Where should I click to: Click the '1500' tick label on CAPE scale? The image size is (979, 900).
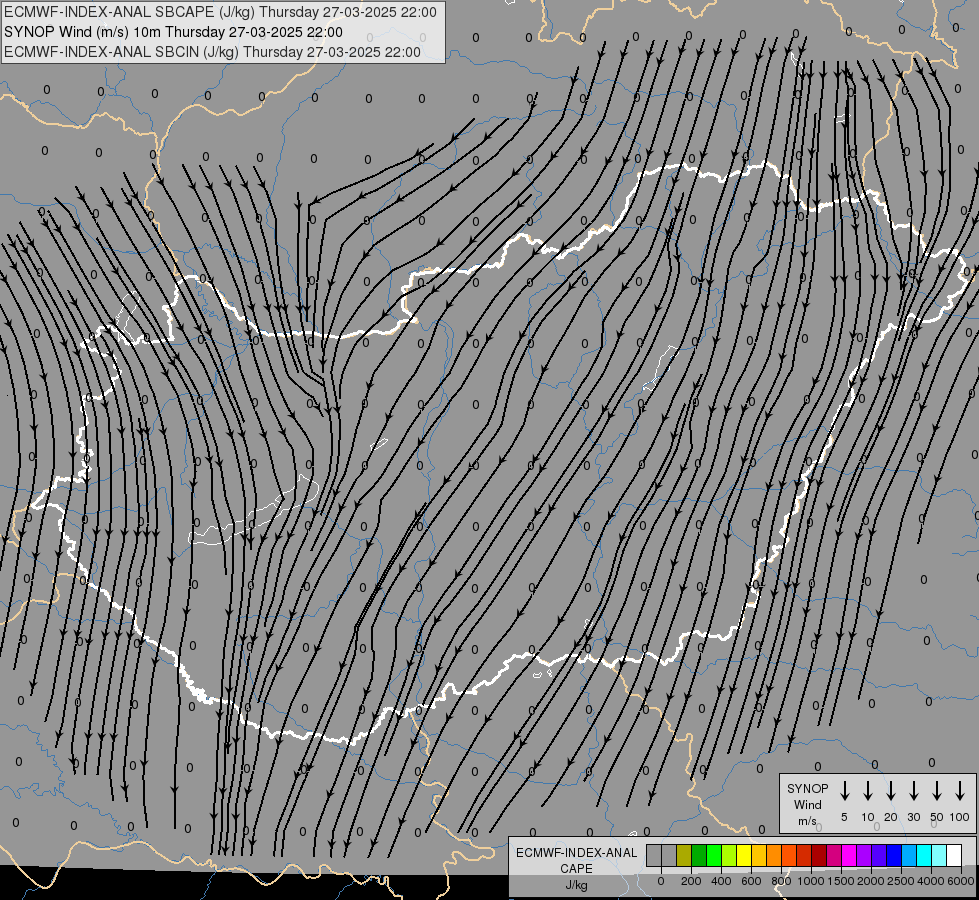tap(840, 881)
